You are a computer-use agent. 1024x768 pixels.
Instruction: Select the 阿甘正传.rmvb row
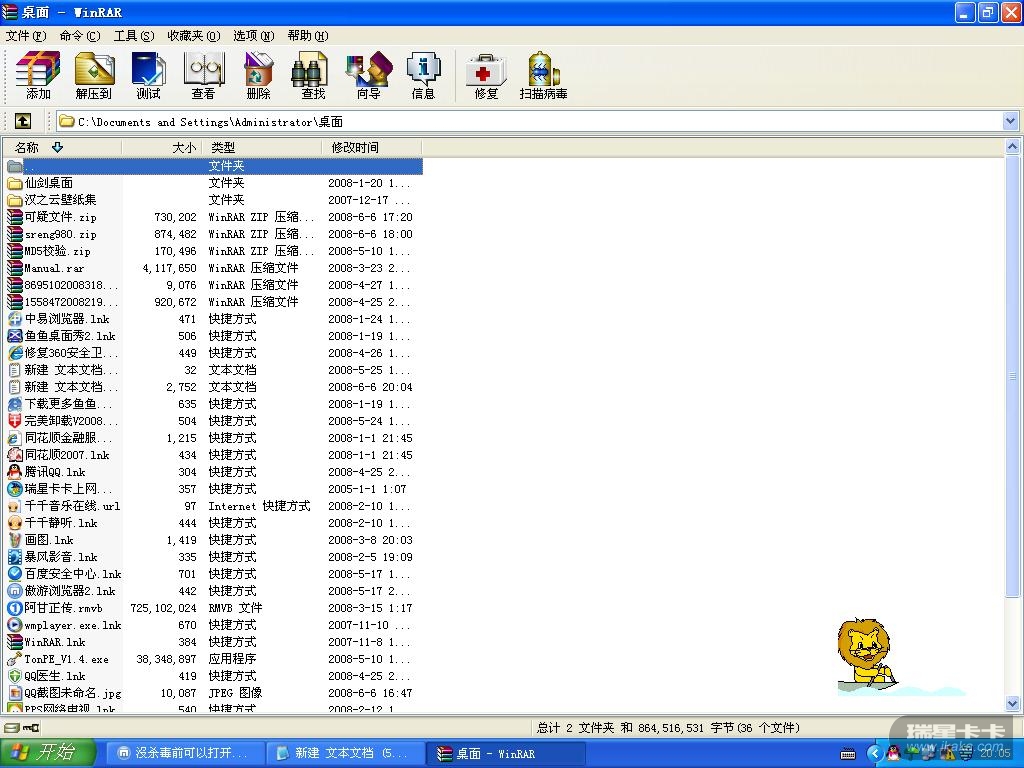point(214,607)
